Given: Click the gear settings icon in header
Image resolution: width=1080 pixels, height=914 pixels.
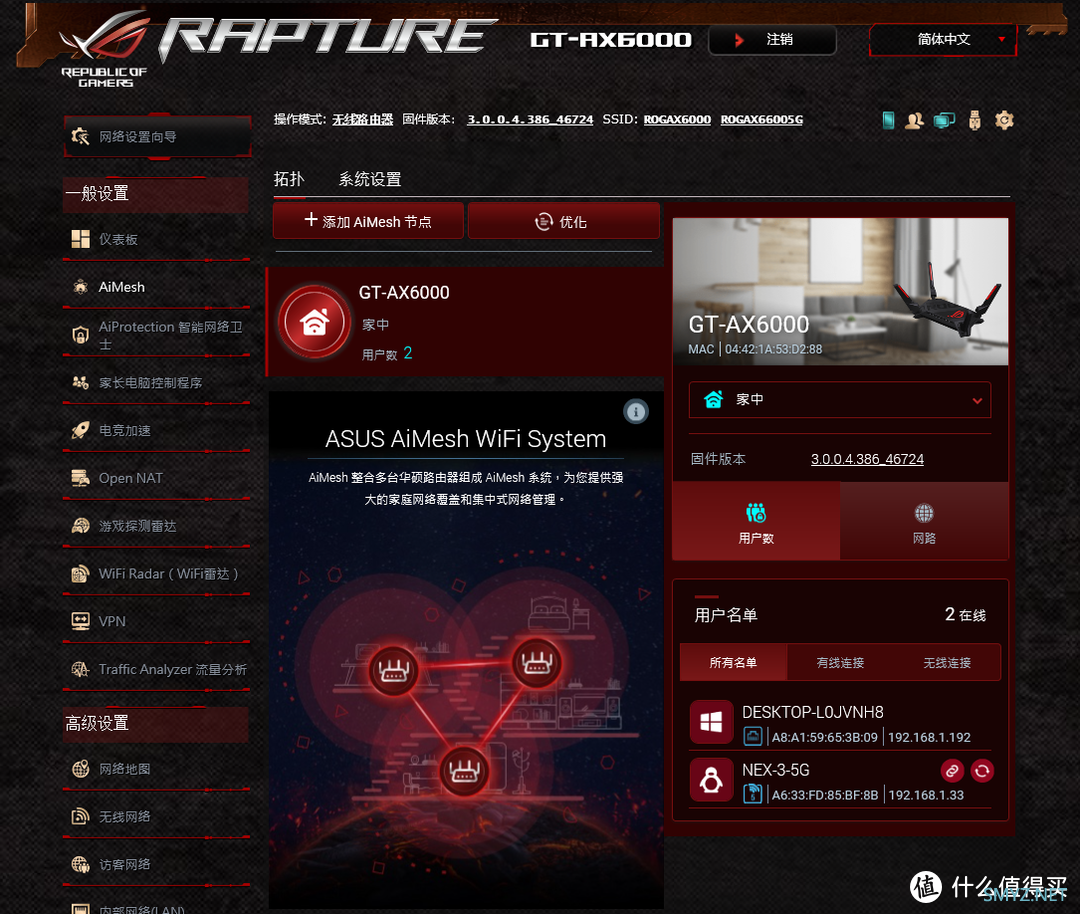Looking at the screenshot, I should [1004, 121].
